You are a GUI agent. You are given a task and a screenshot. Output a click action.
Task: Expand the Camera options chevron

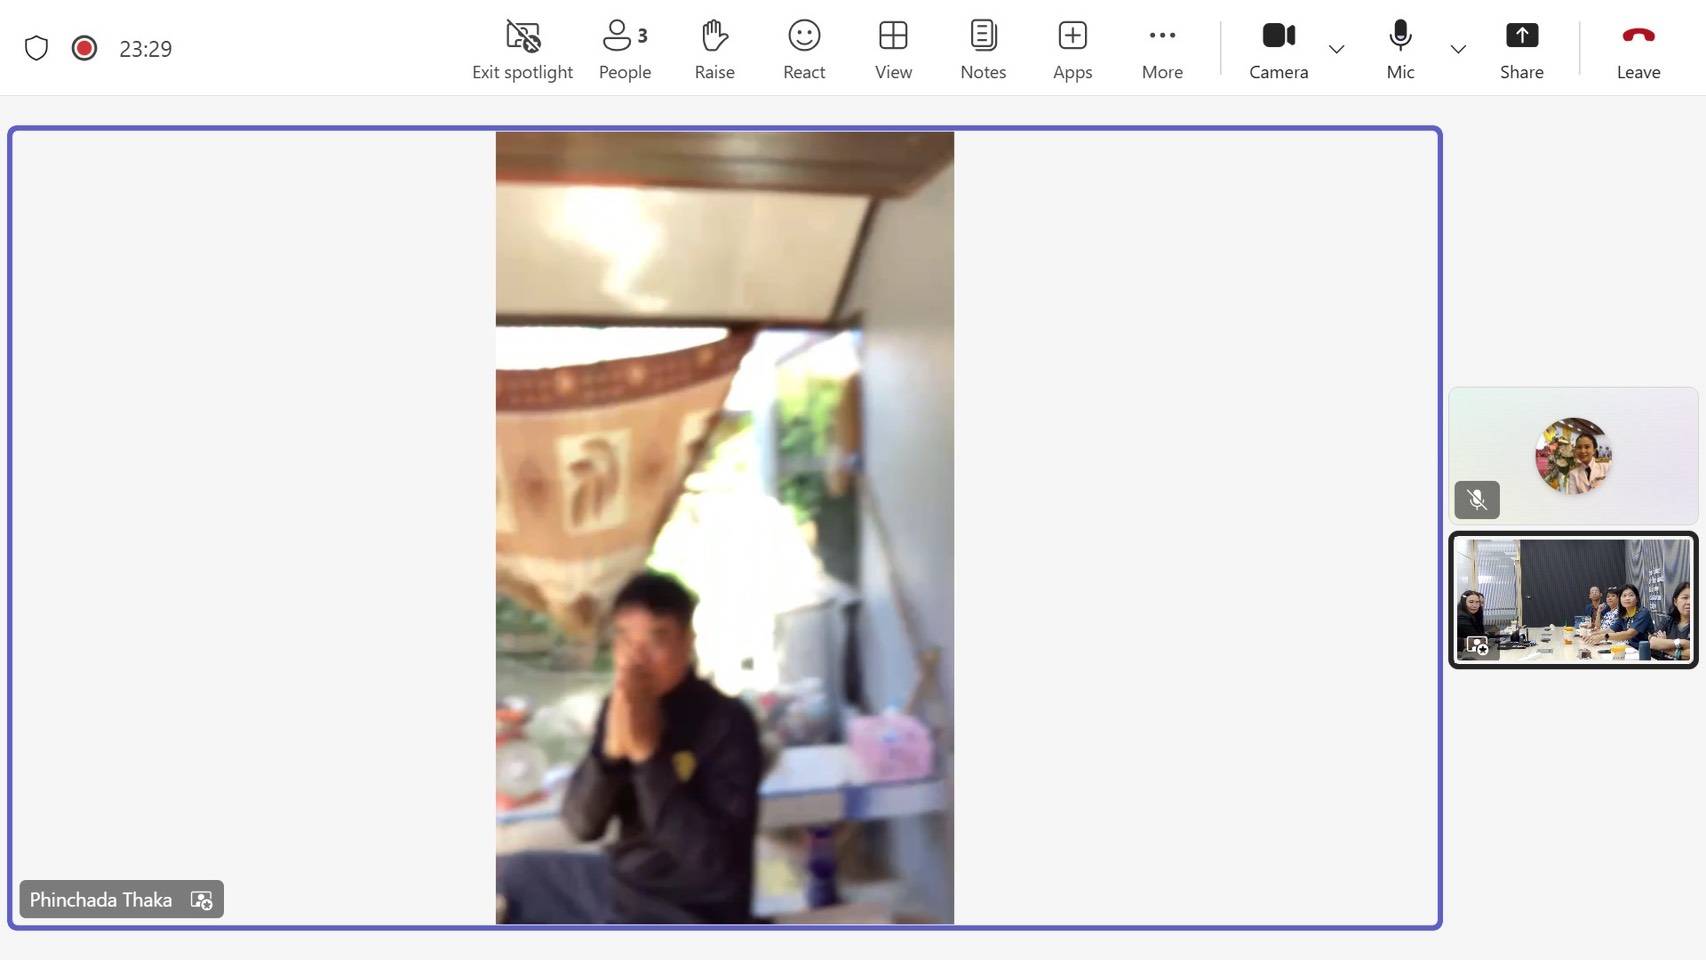pyautogui.click(x=1336, y=49)
